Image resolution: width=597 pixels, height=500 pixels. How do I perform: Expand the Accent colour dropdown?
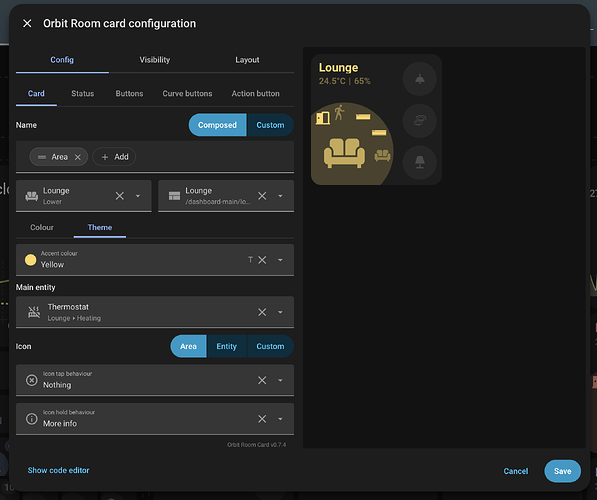coord(280,260)
